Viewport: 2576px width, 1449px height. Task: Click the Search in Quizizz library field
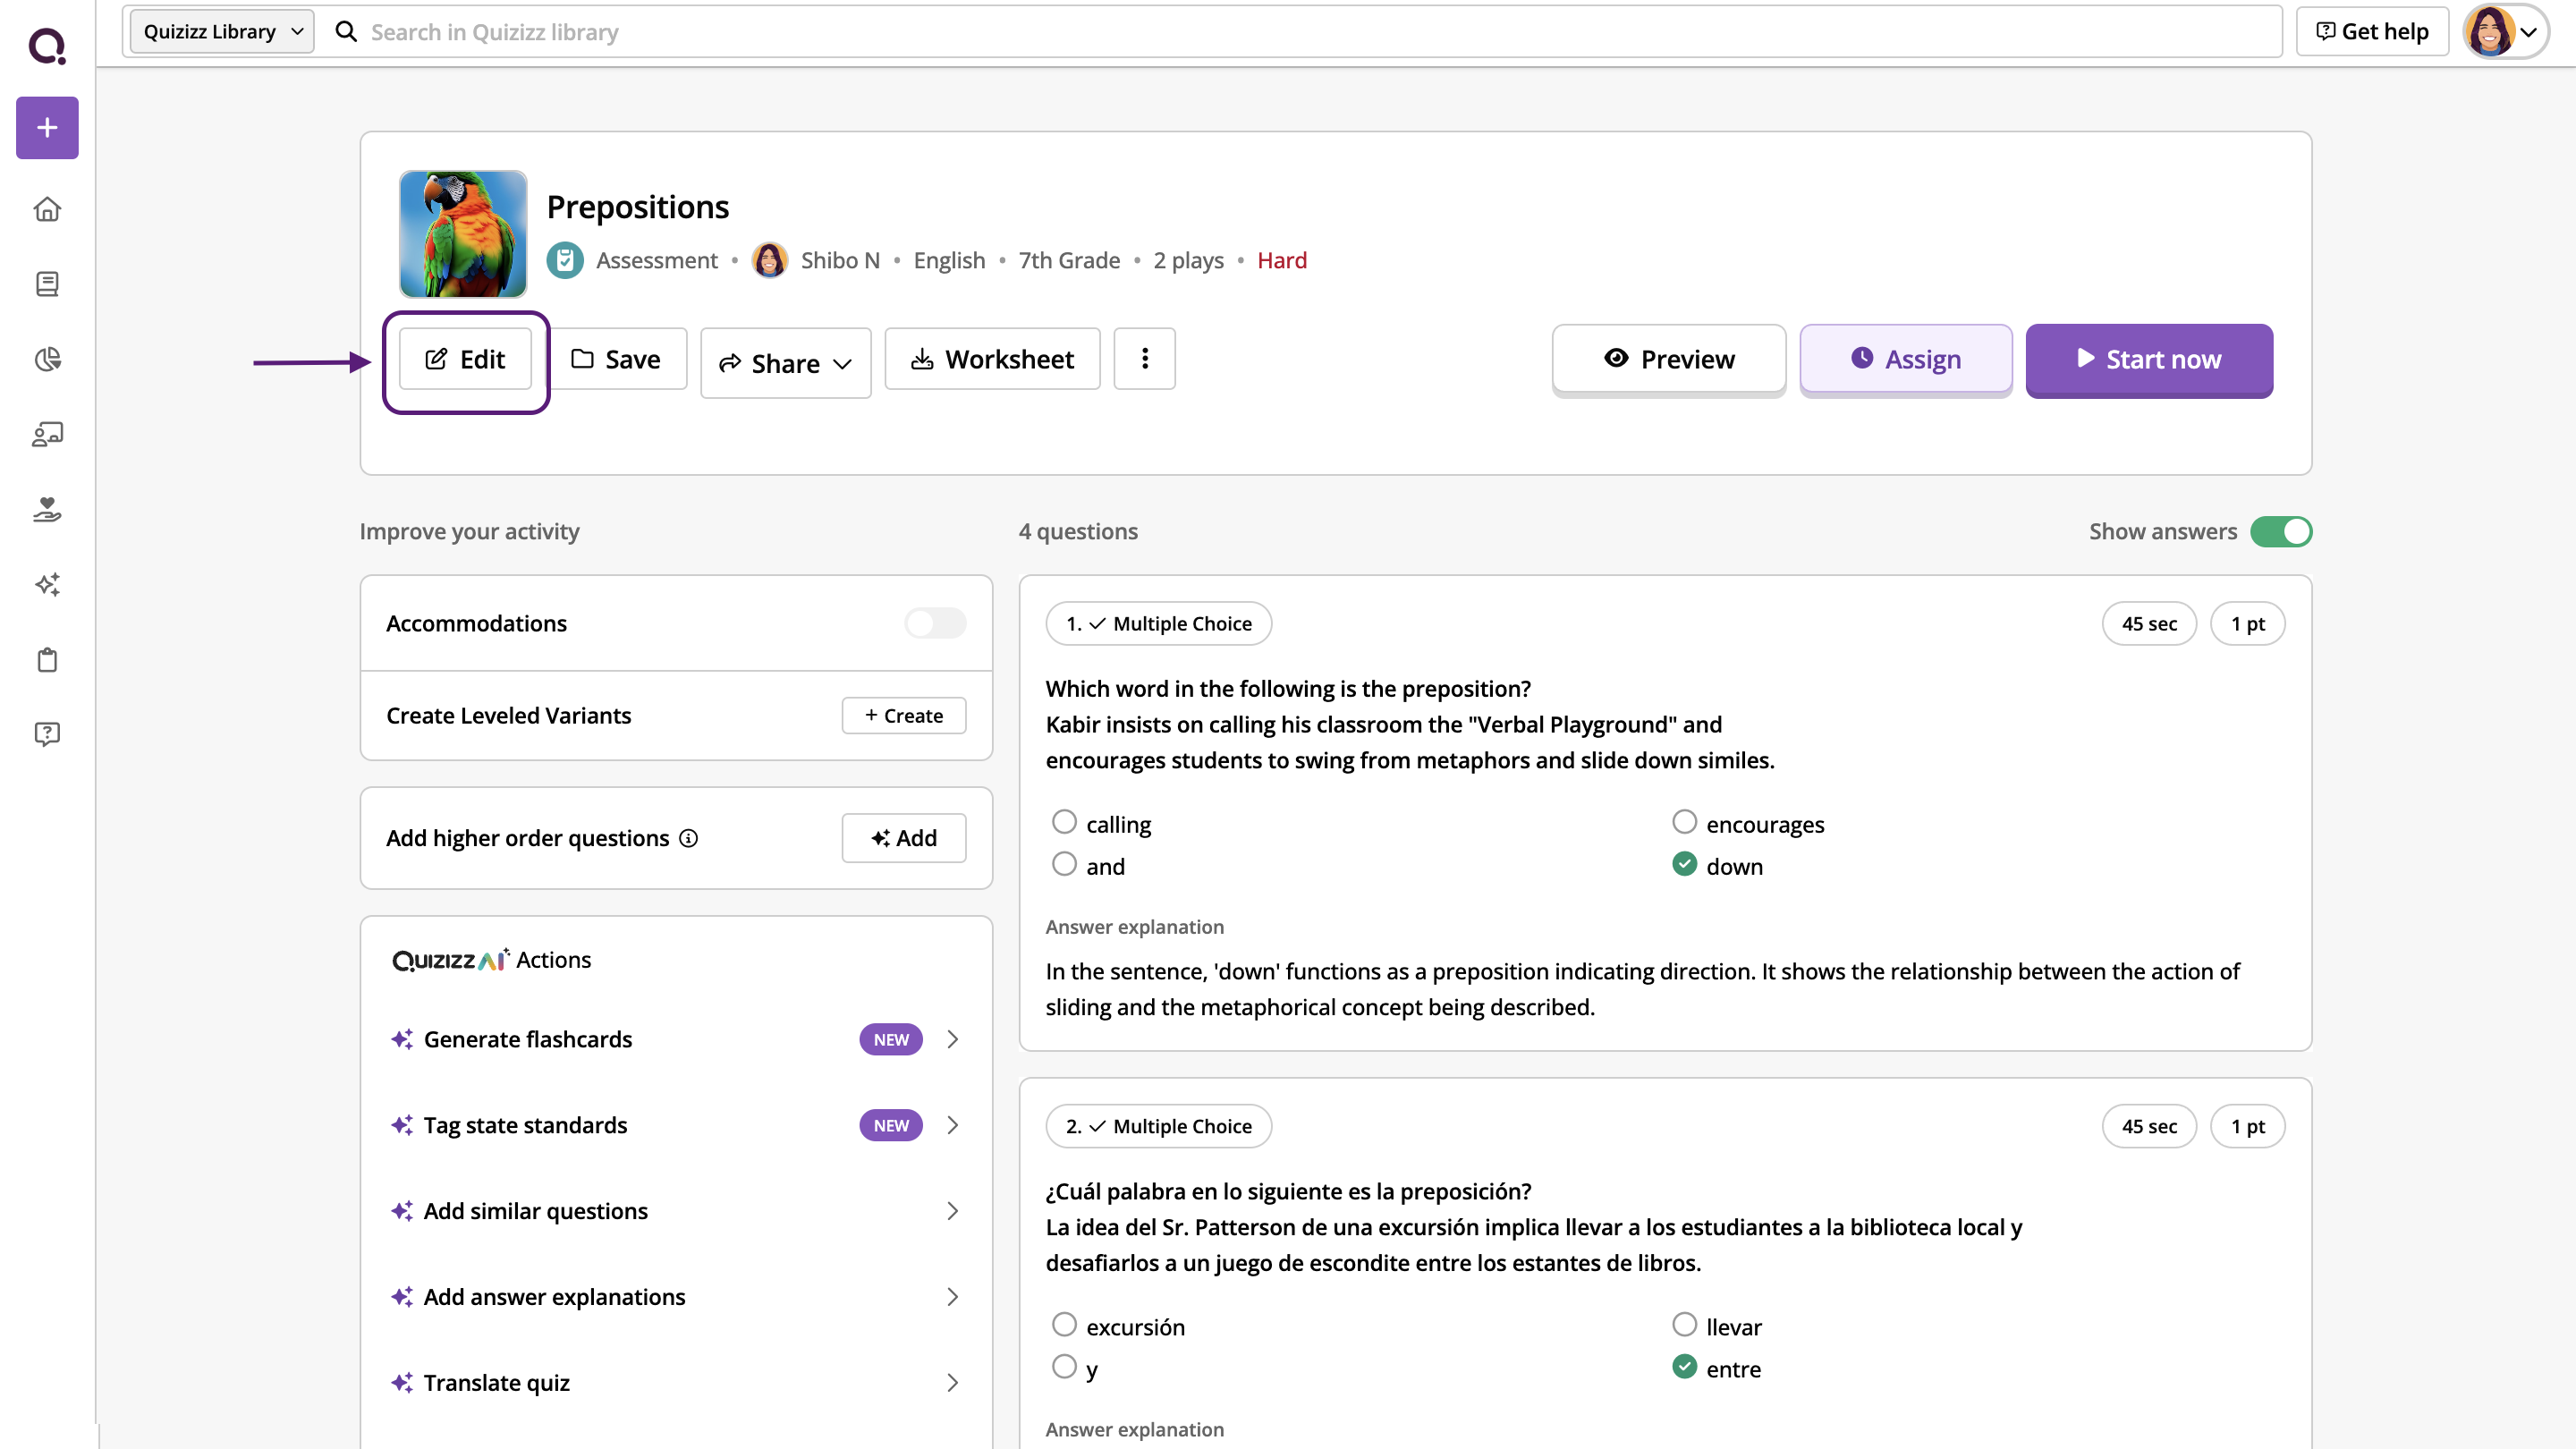tap(1300, 32)
